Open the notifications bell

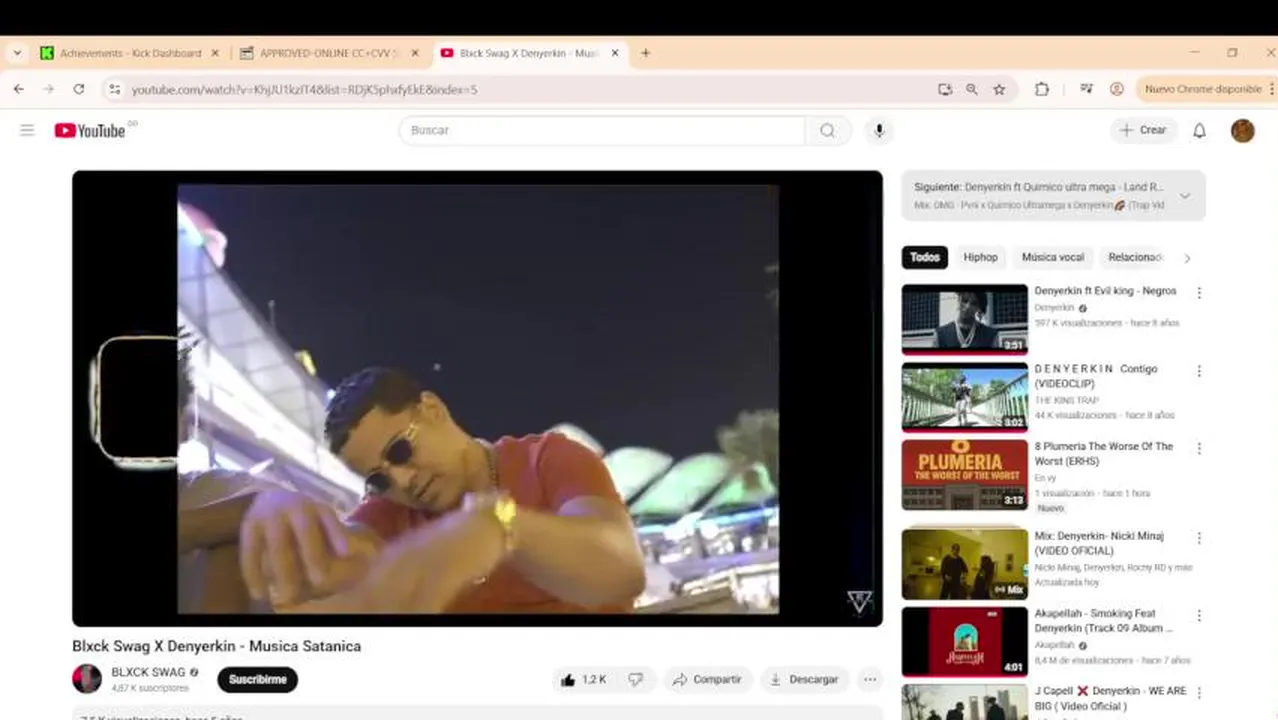coord(1199,130)
